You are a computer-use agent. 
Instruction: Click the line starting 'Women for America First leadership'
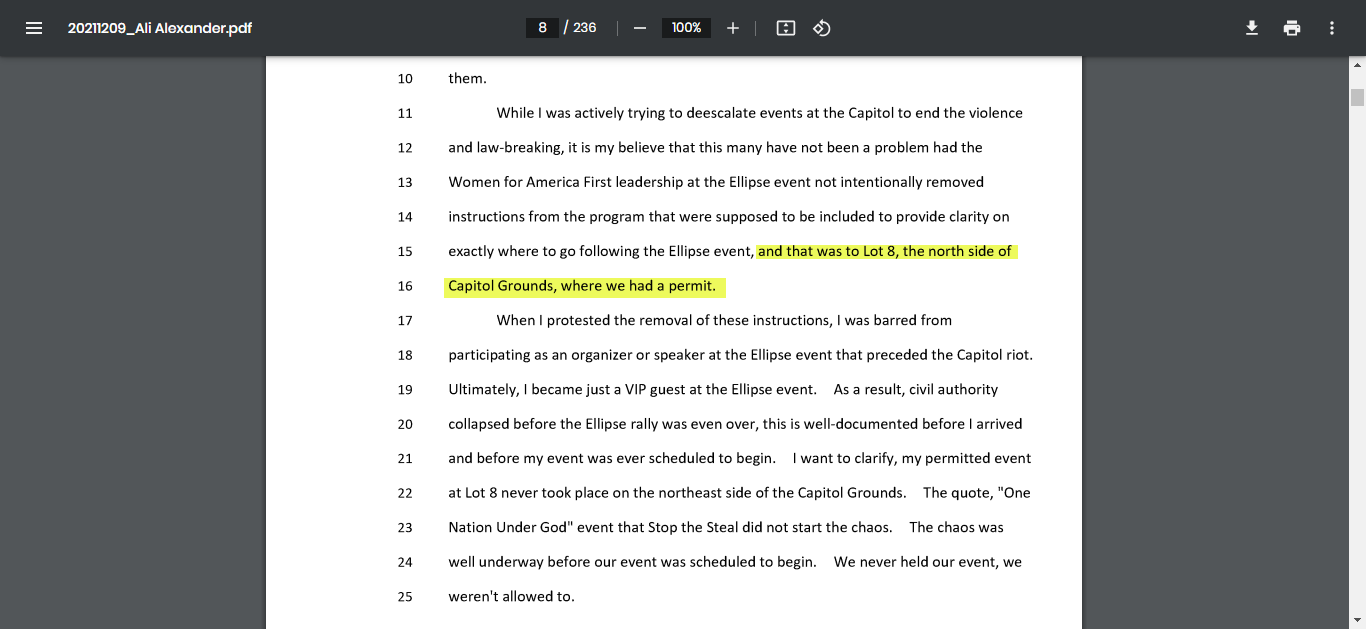pos(716,182)
